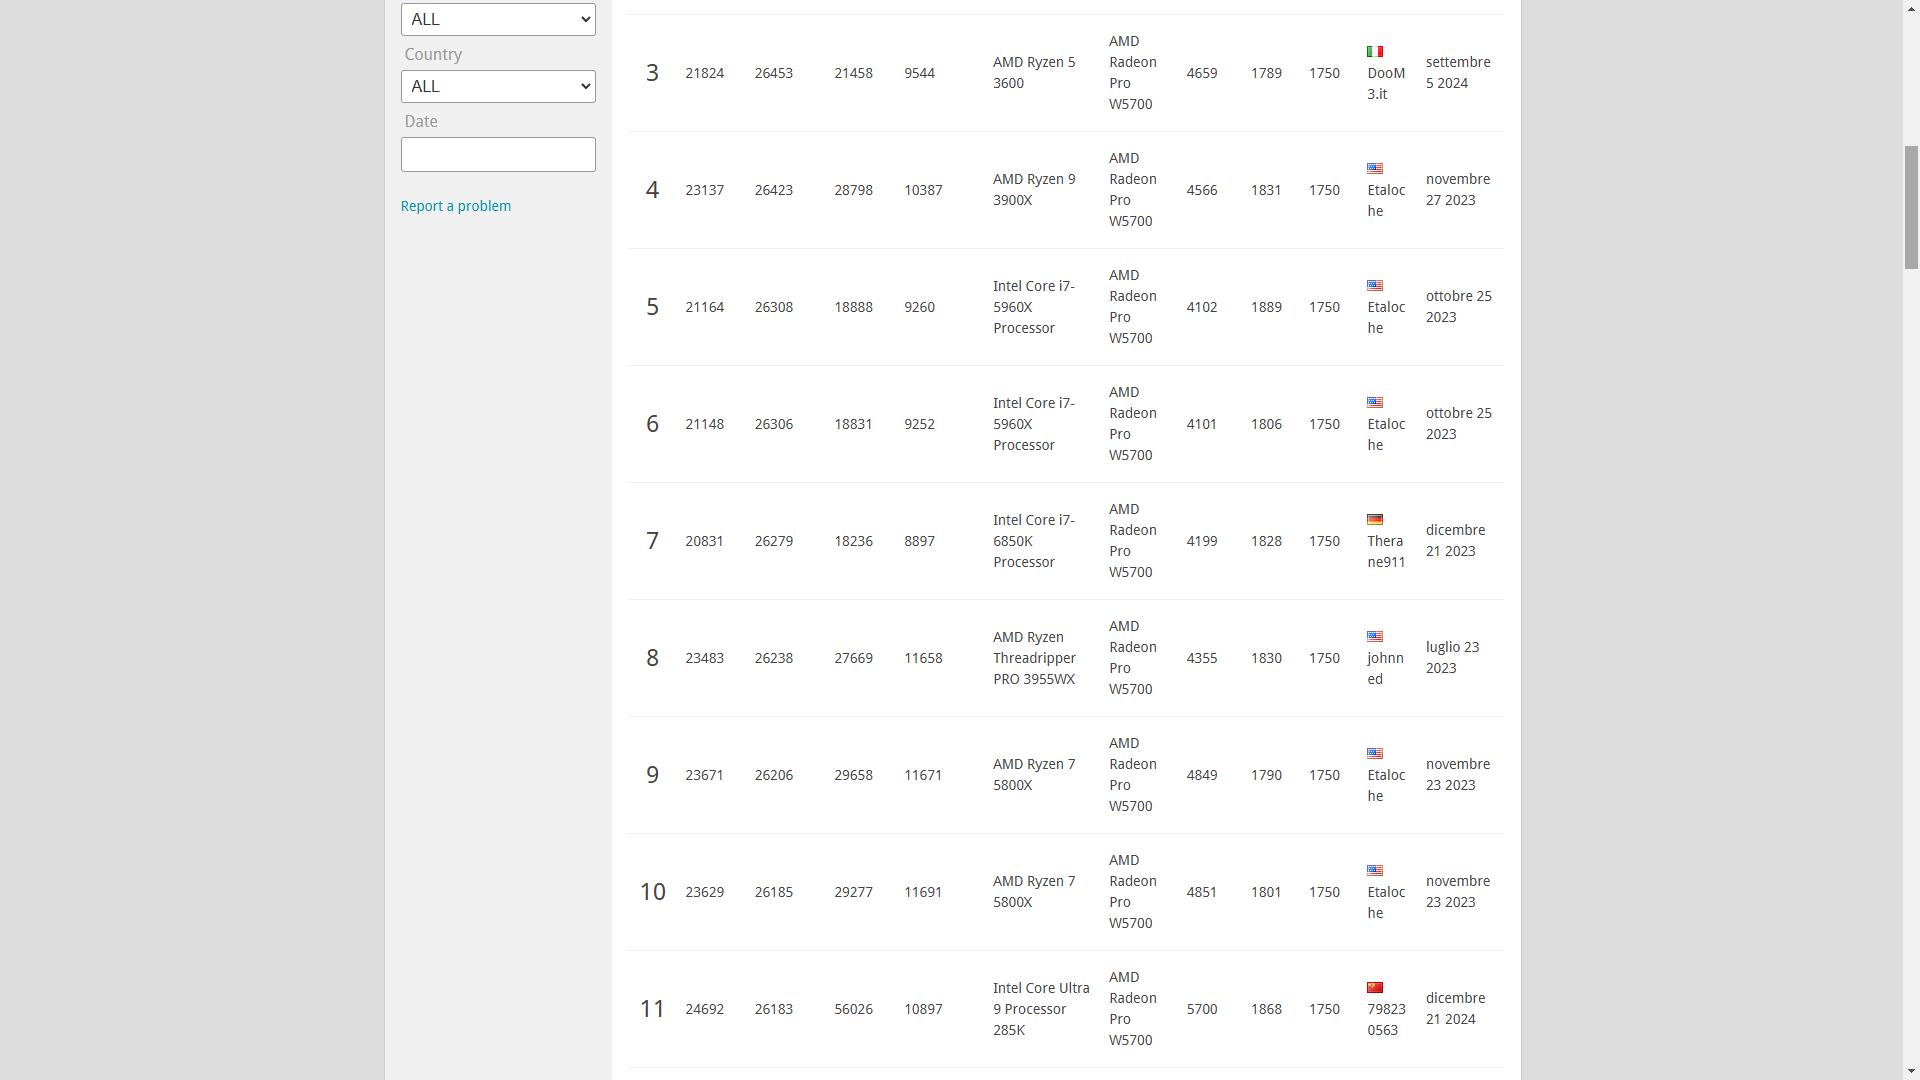The image size is (1920, 1080).
Task: Click the flag icon in rank 4 row
Action: (1375, 169)
